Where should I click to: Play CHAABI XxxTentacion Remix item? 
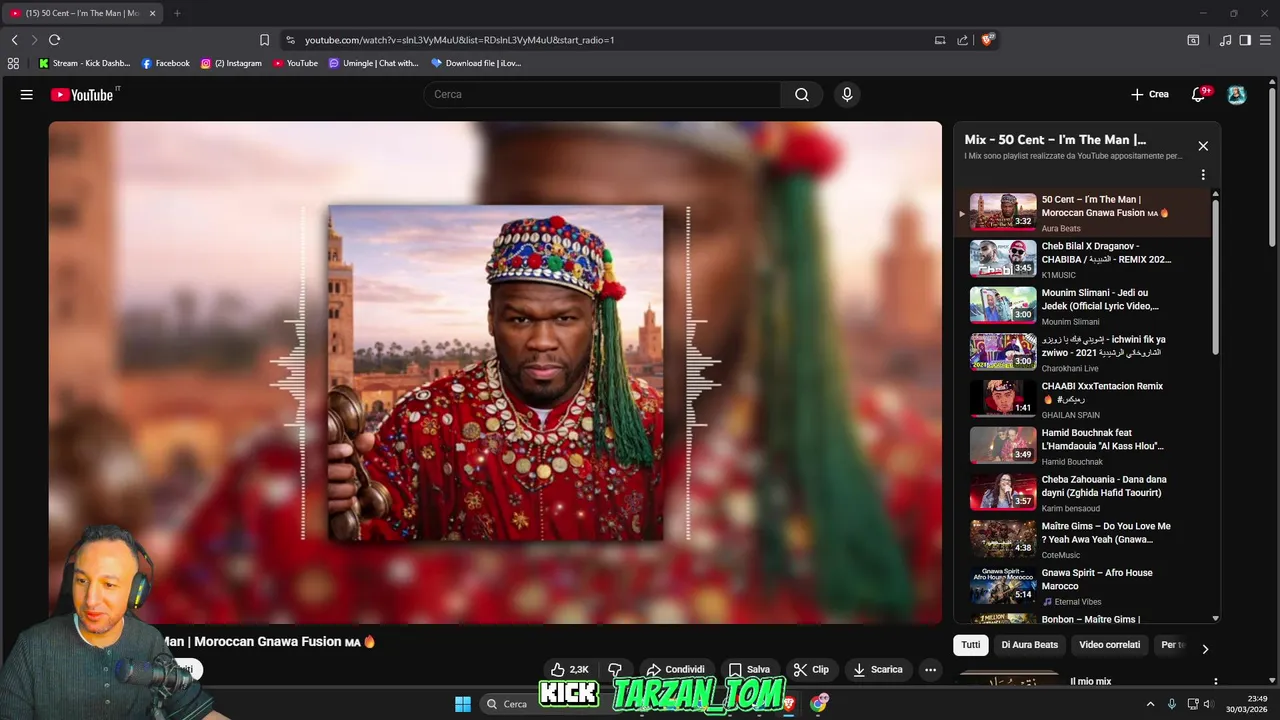coord(1084,400)
